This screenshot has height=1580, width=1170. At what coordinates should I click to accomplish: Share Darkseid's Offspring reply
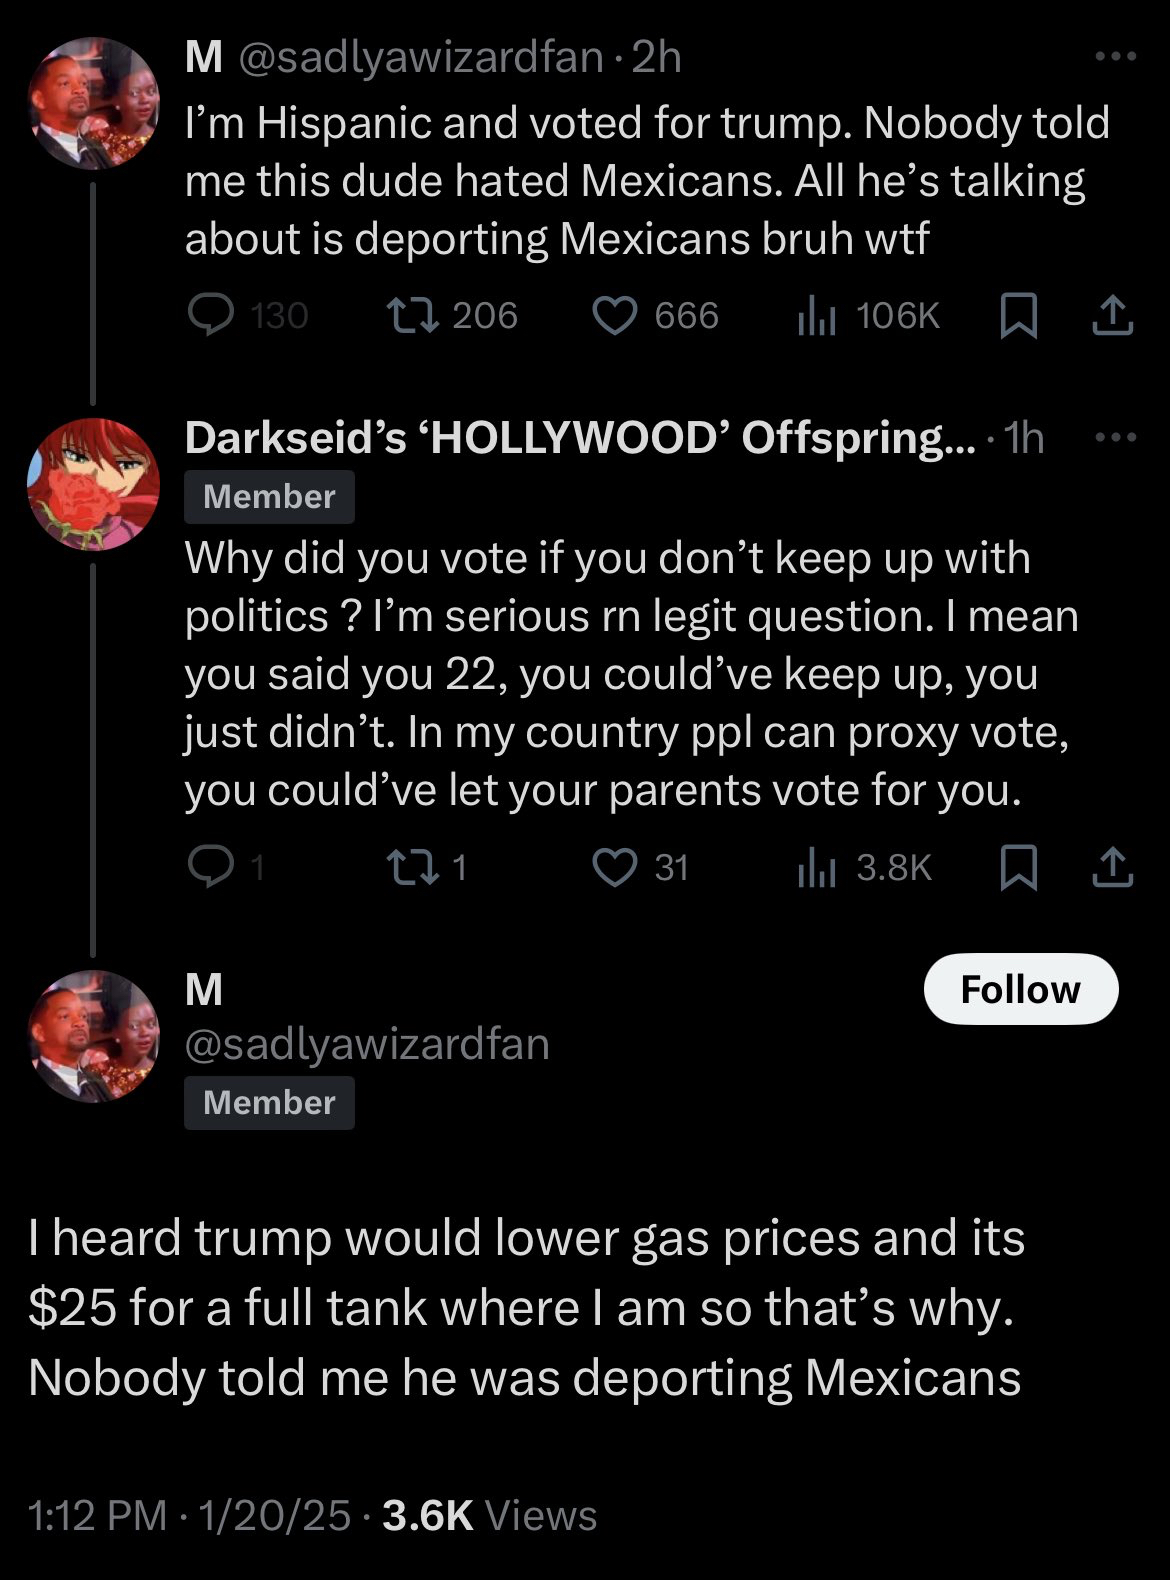(1112, 868)
